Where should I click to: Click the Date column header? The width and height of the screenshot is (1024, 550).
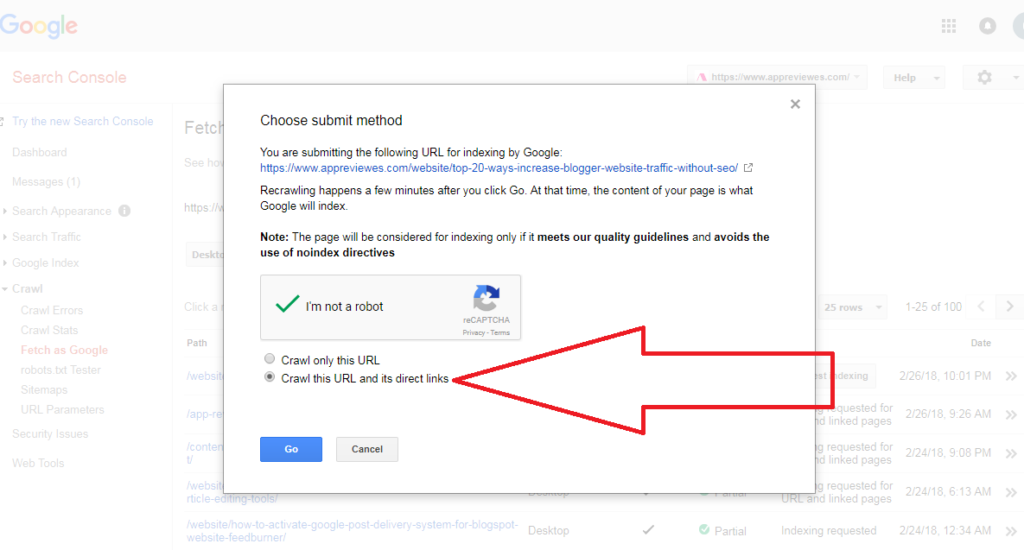[x=980, y=343]
